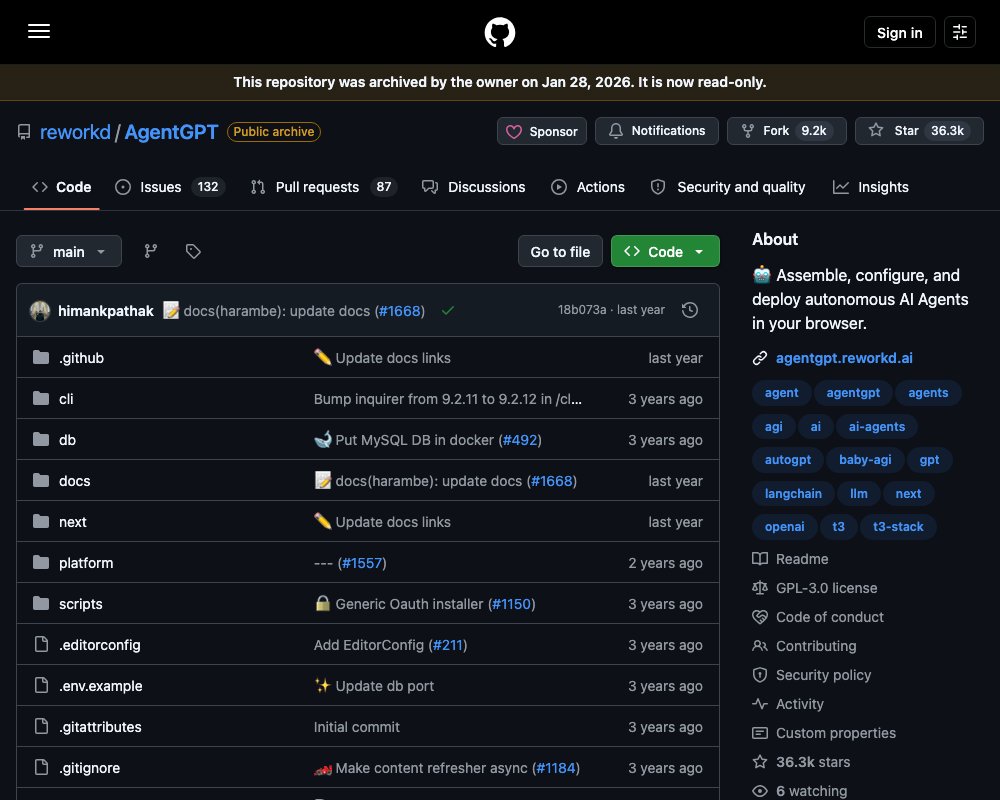Open the scripts folder
1000x800 pixels.
[x=80, y=604]
